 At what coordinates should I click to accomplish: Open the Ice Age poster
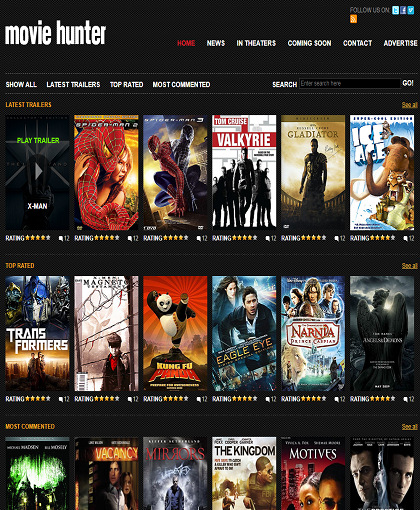(x=382, y=173)
